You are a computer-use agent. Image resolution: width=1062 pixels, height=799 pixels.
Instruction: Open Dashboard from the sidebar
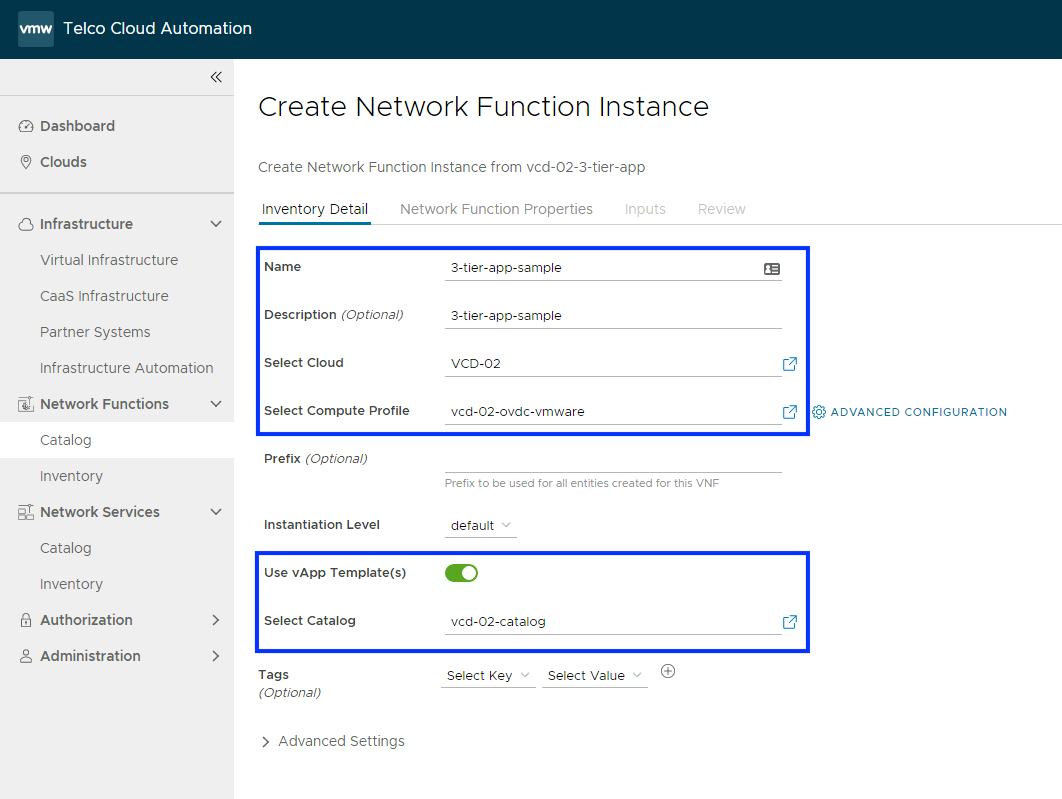tap(77, 126)
